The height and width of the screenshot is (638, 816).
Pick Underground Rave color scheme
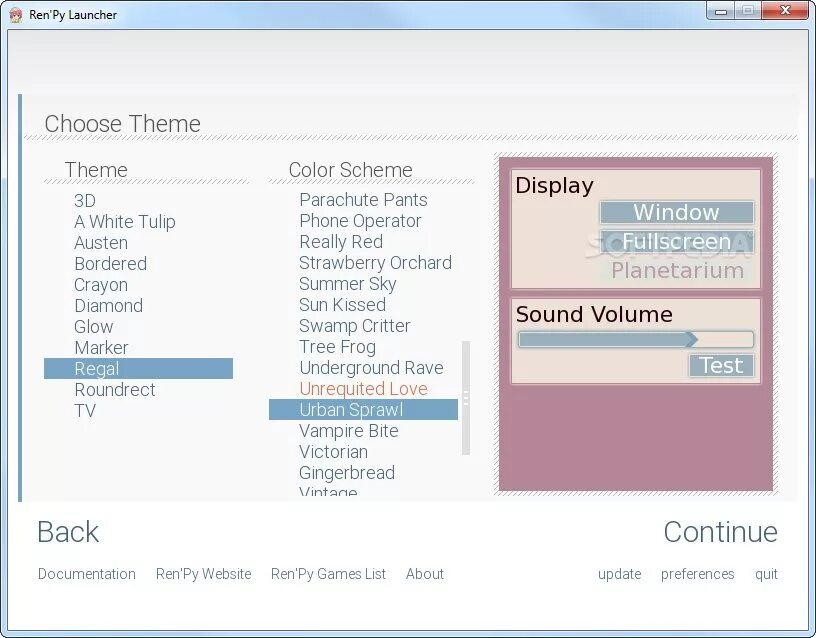[x=372, y=368]
